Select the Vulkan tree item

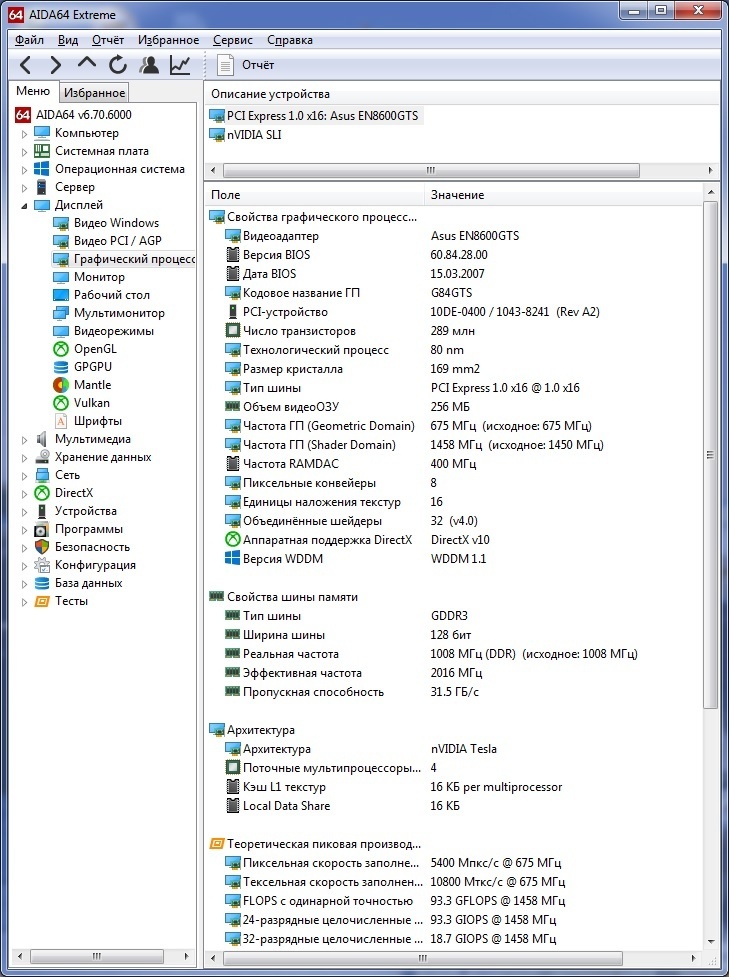92,403
